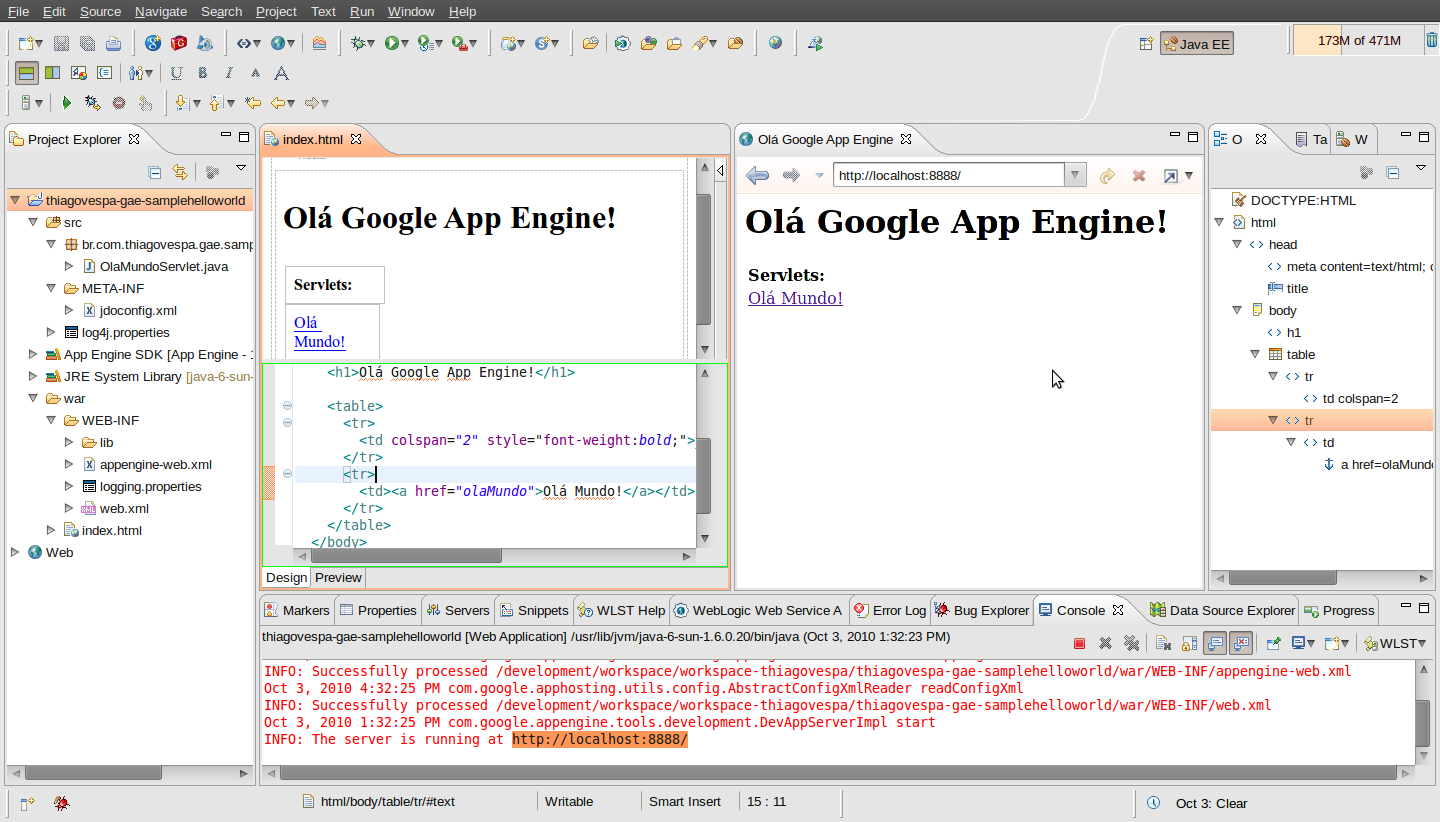The width and height of the screenshot is (1440, 822).
Task: Collapse the table node in Outline
Action: coord(1255,354)
